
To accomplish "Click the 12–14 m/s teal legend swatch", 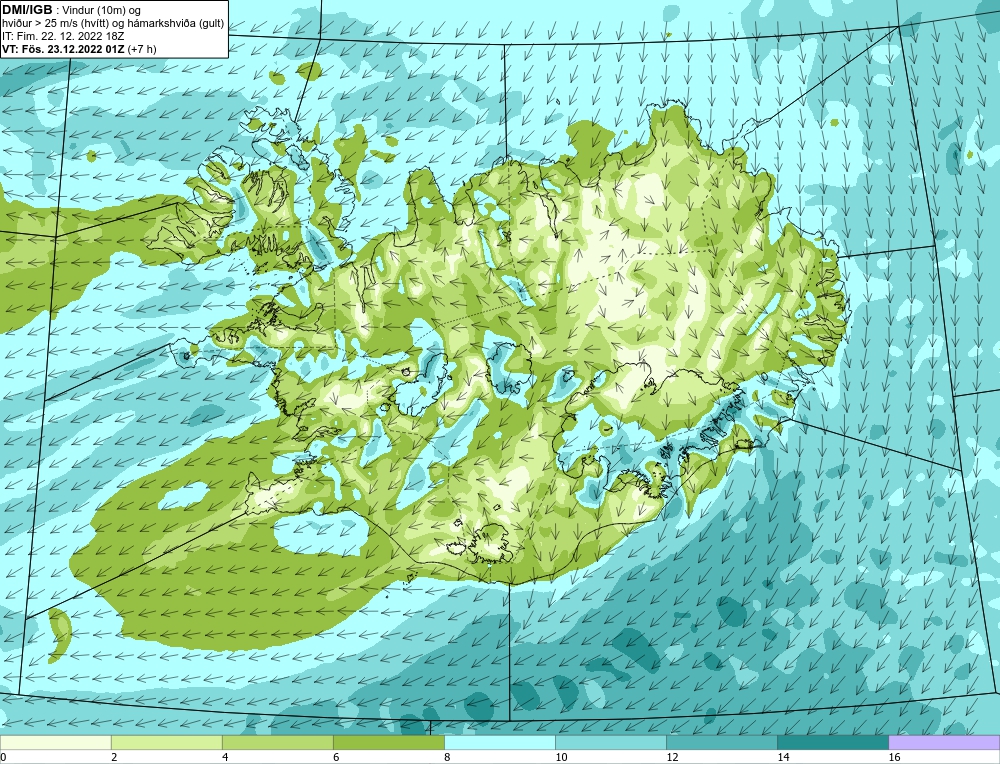I will pyautogui.click(x=721, y=742).
